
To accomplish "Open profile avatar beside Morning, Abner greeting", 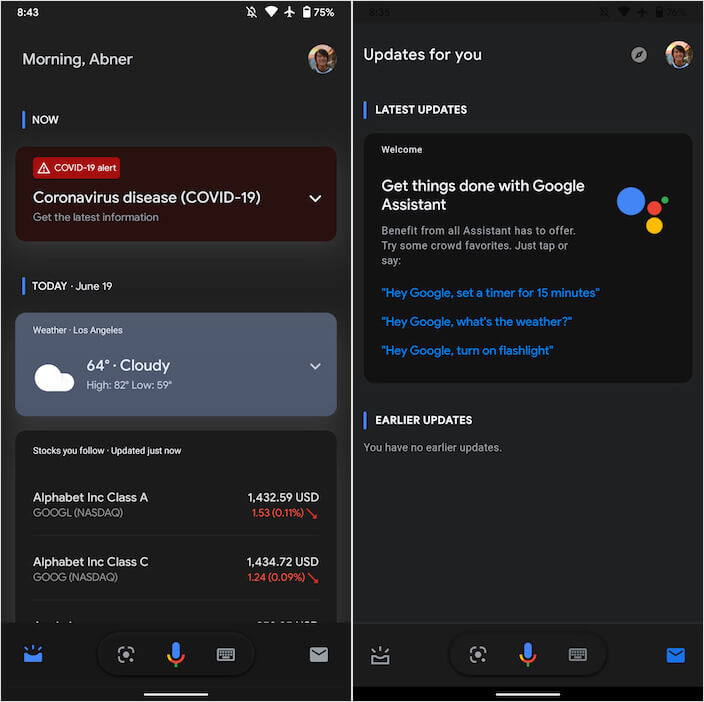I will point(322,59).
